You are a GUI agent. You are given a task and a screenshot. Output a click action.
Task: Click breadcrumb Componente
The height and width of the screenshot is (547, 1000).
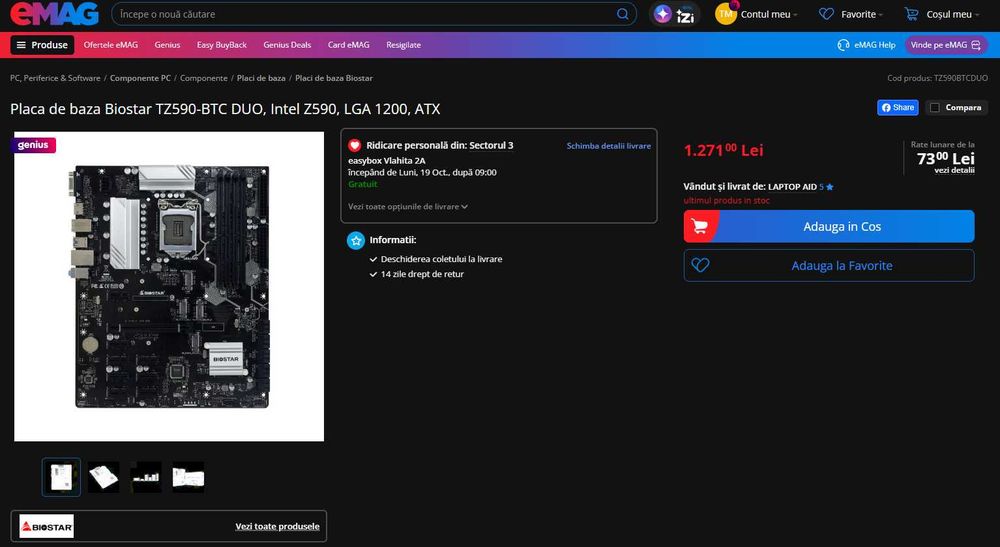(x=203, y=78)
